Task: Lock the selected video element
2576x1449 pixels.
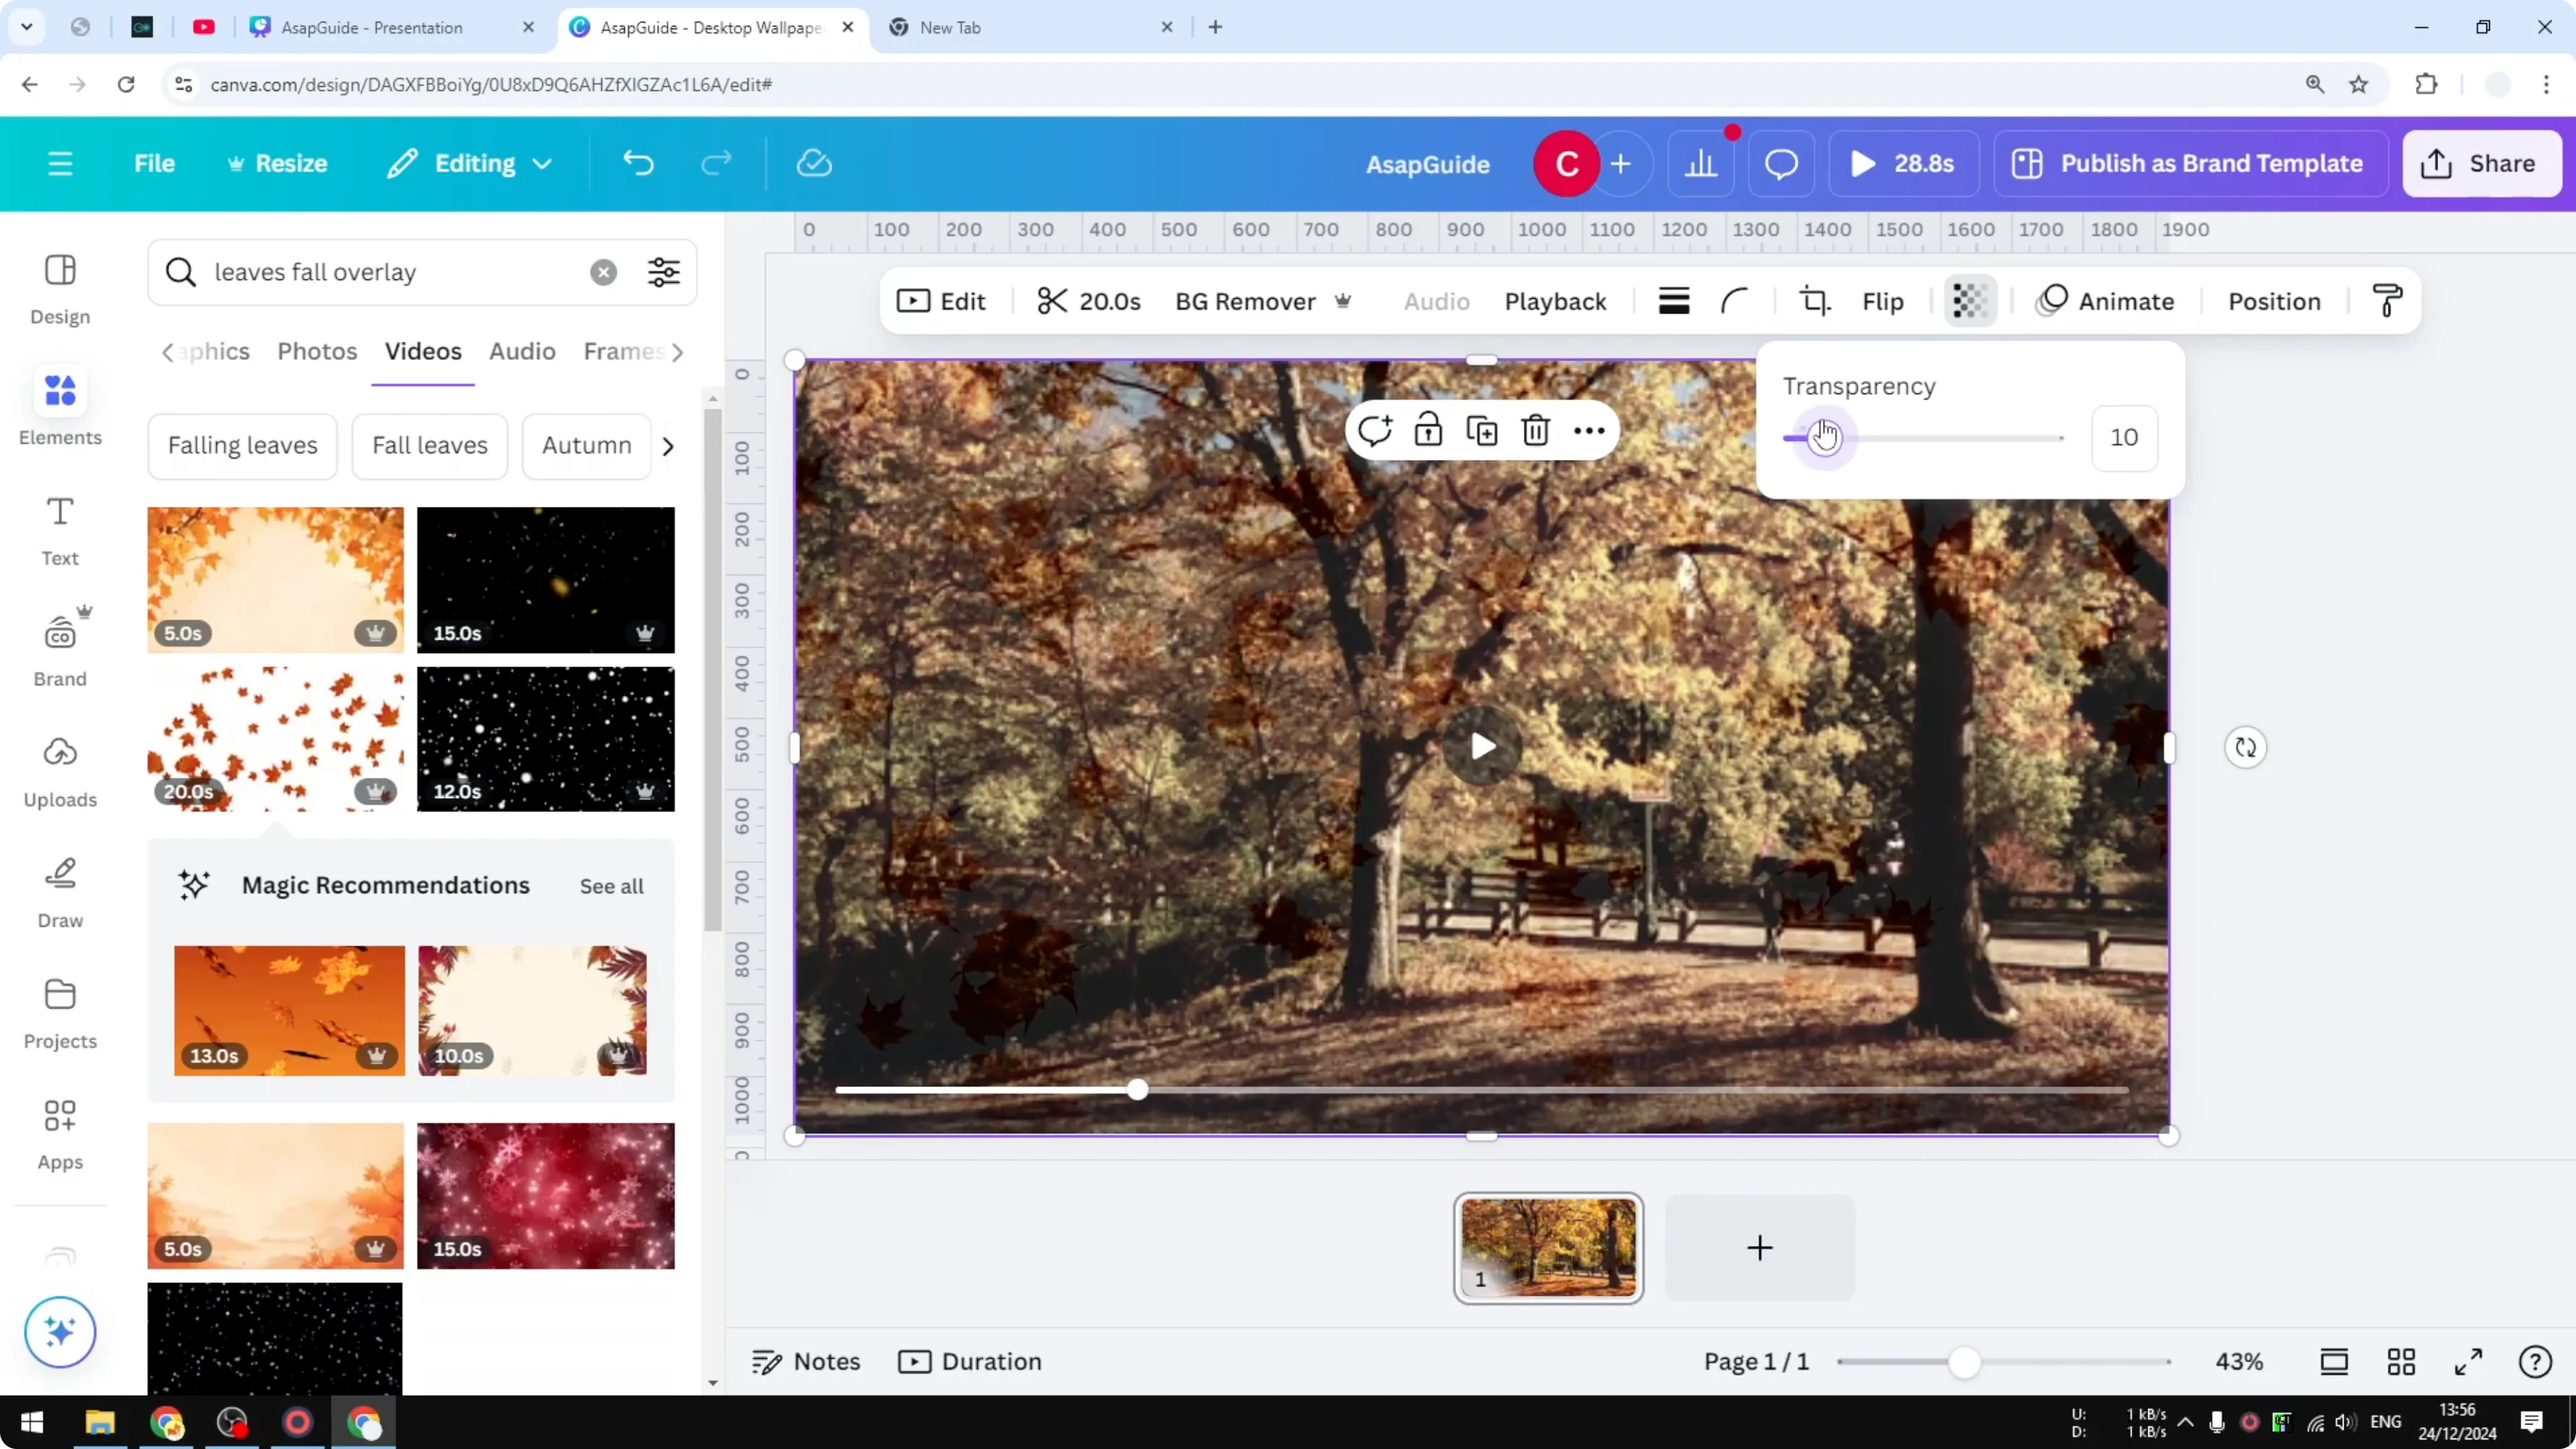Action: (1428, 429)
